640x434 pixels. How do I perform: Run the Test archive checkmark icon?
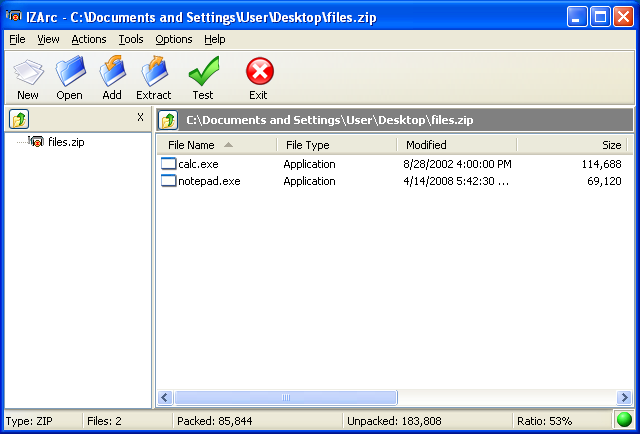(203, 75)
